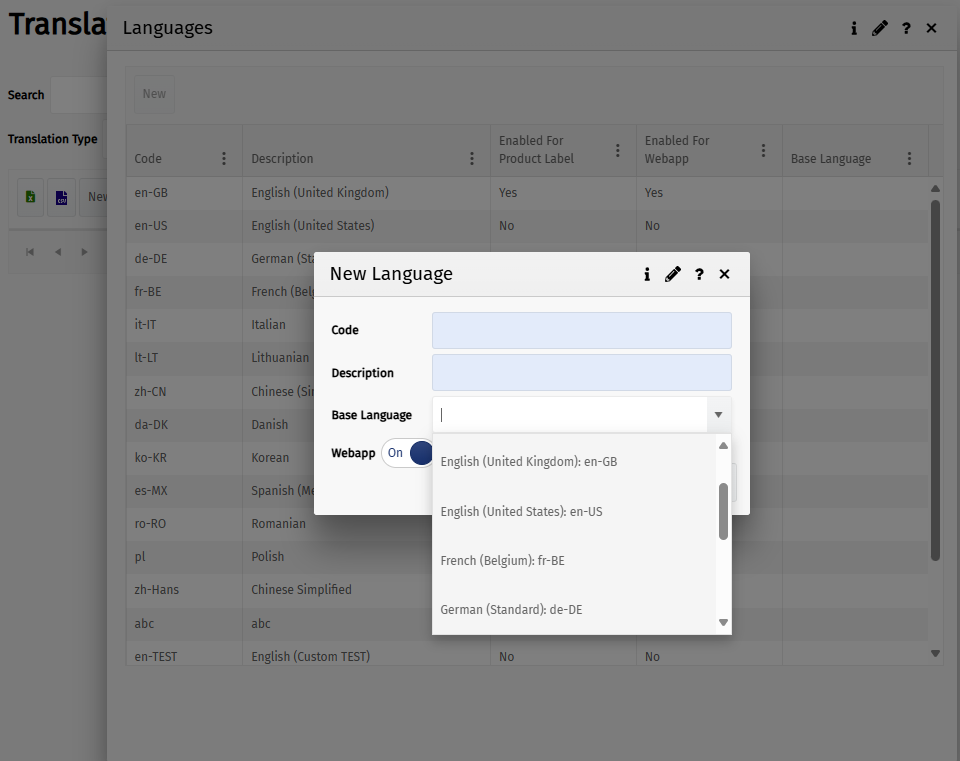Viewport: 960px width, 761px height.
Task: Select the es-MX row code cell
Action: pyautogui.click(x=184, y=491)
